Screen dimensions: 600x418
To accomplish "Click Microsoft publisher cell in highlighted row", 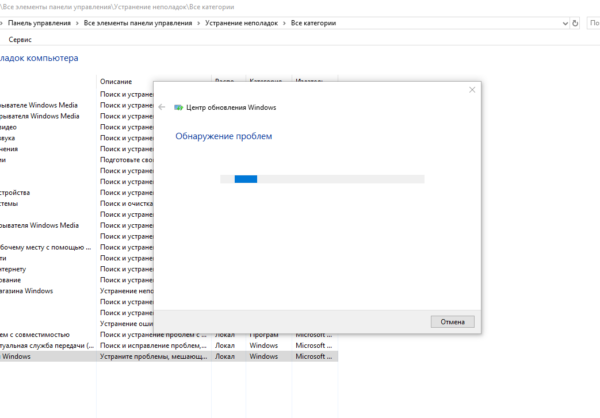I will (x=314, y=356).
